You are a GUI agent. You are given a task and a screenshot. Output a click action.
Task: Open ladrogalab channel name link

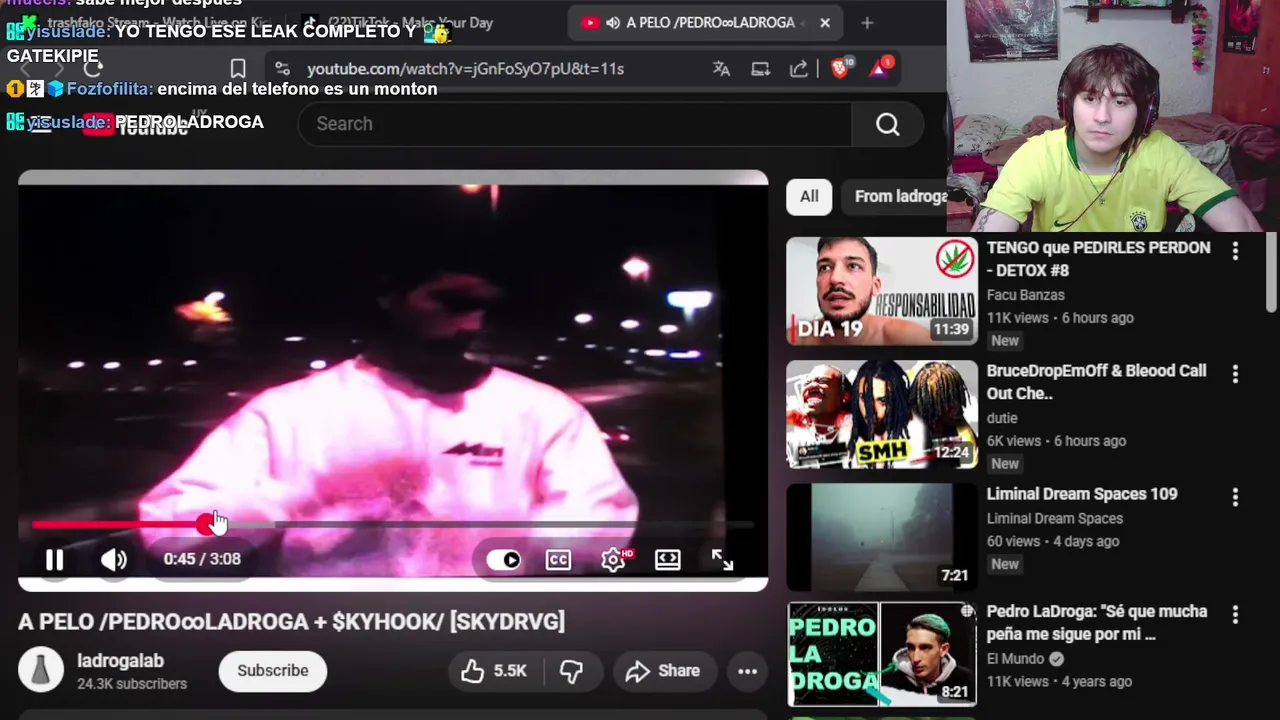pyautogui.click(x=120, y=661)
